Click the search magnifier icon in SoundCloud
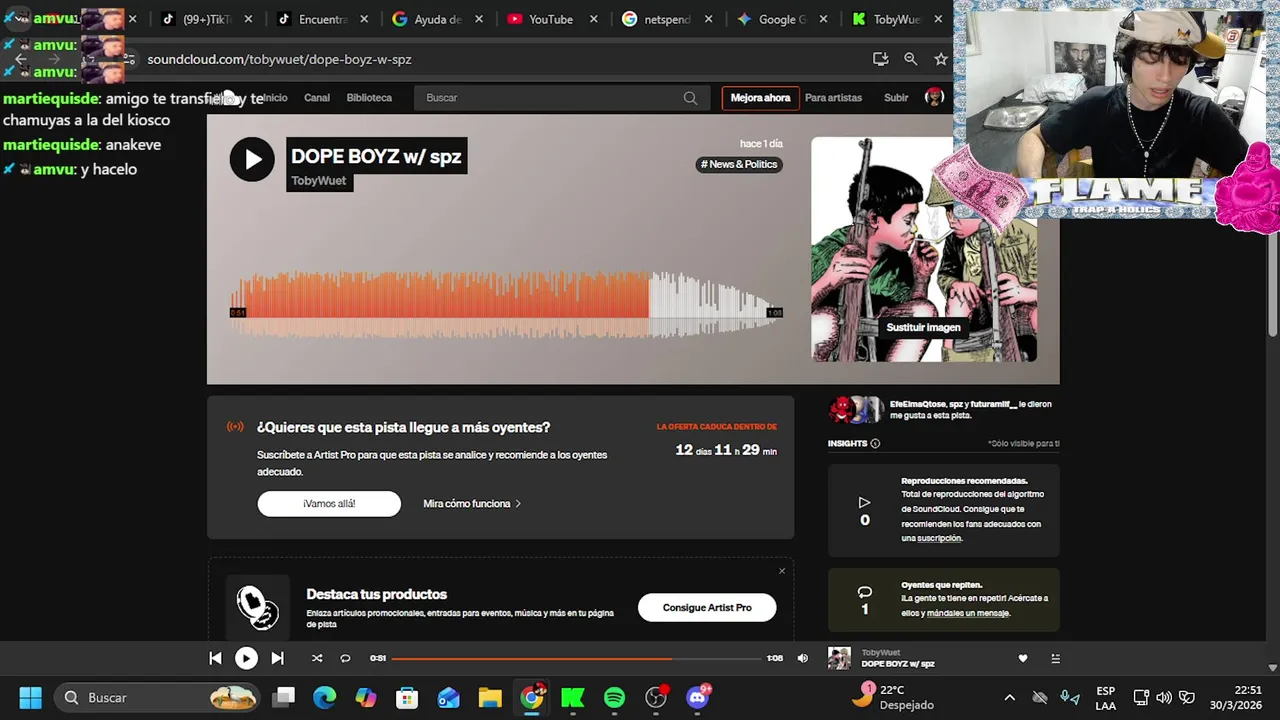This screenshot has width=1280, height=720. [x=690, y=98]
